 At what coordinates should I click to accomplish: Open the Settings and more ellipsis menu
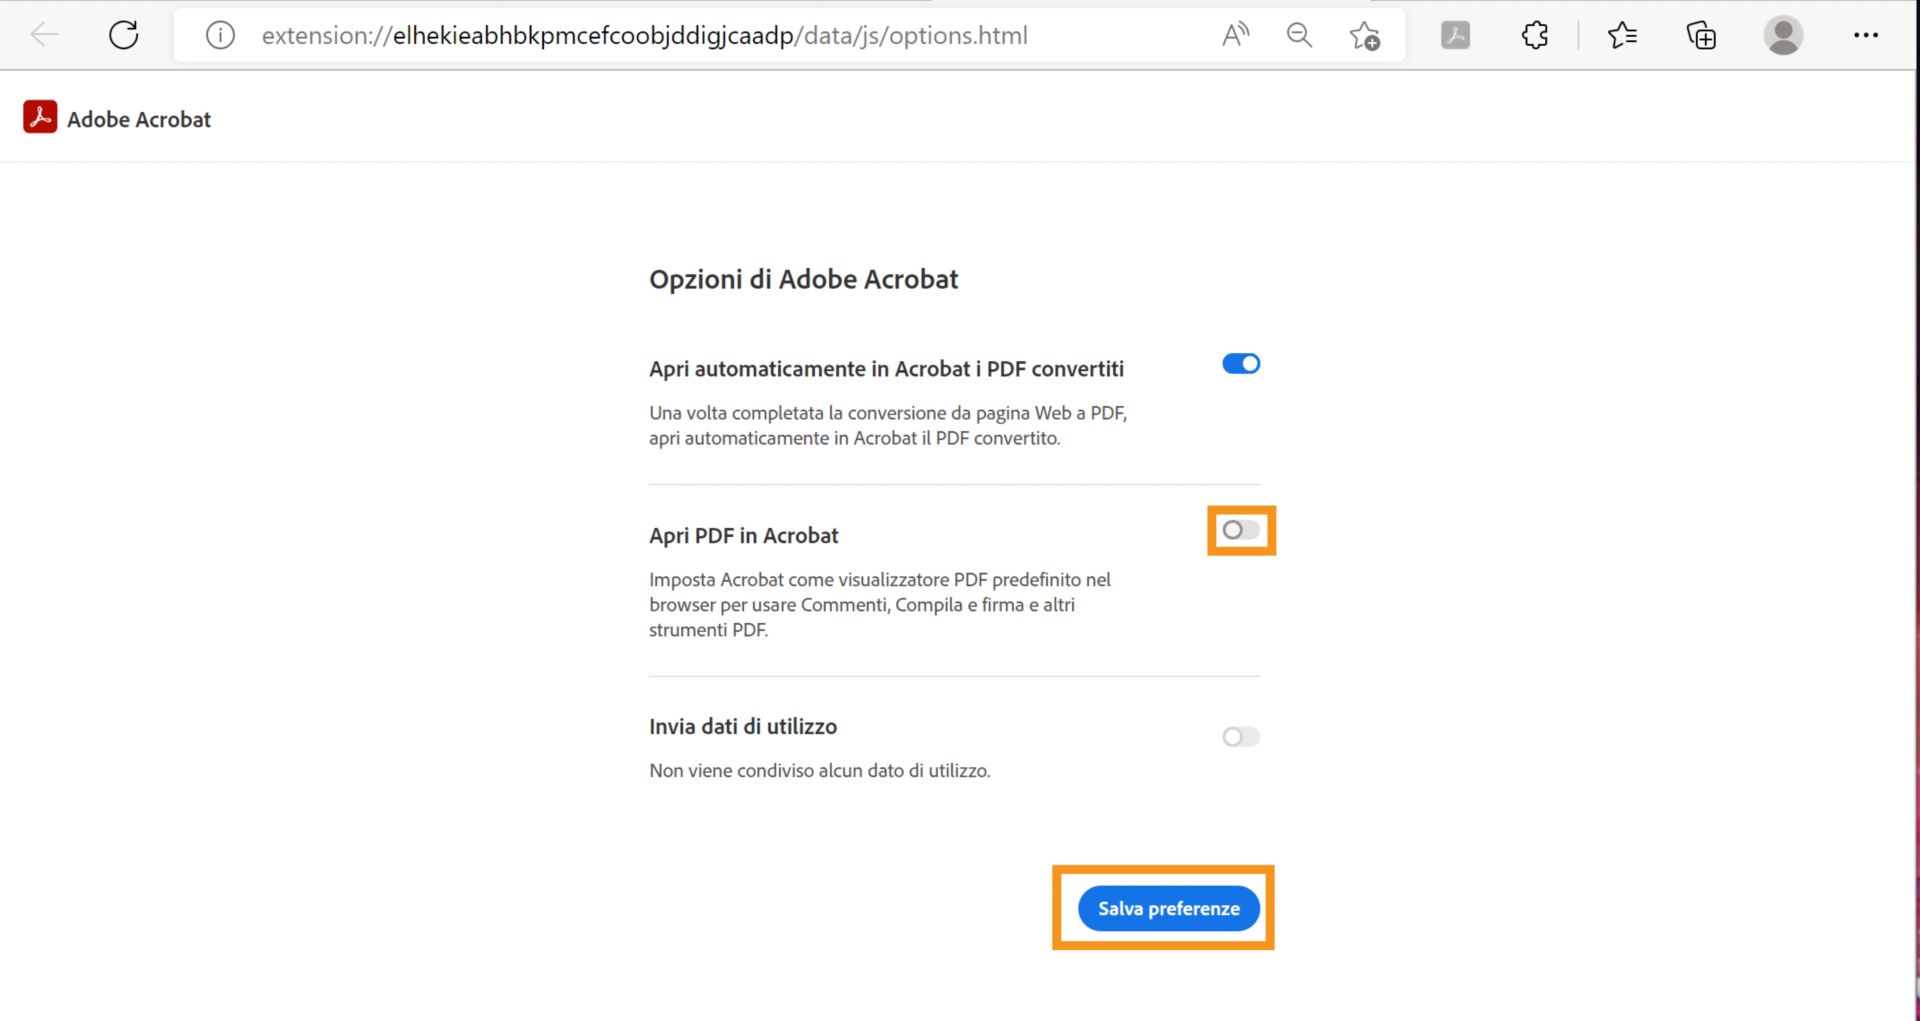1867,34
